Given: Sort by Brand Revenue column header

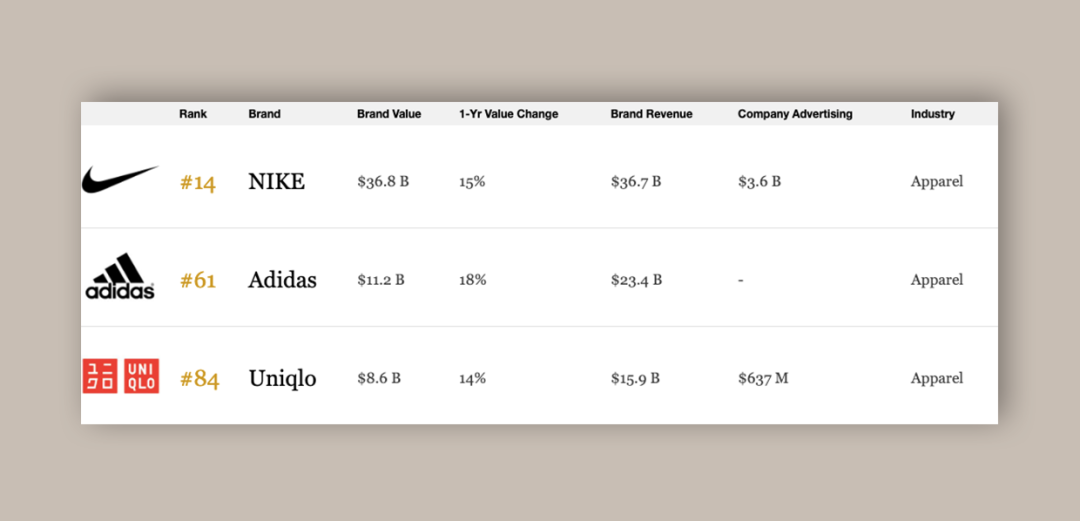Looking at the screenshot, I should click(651, 114).
